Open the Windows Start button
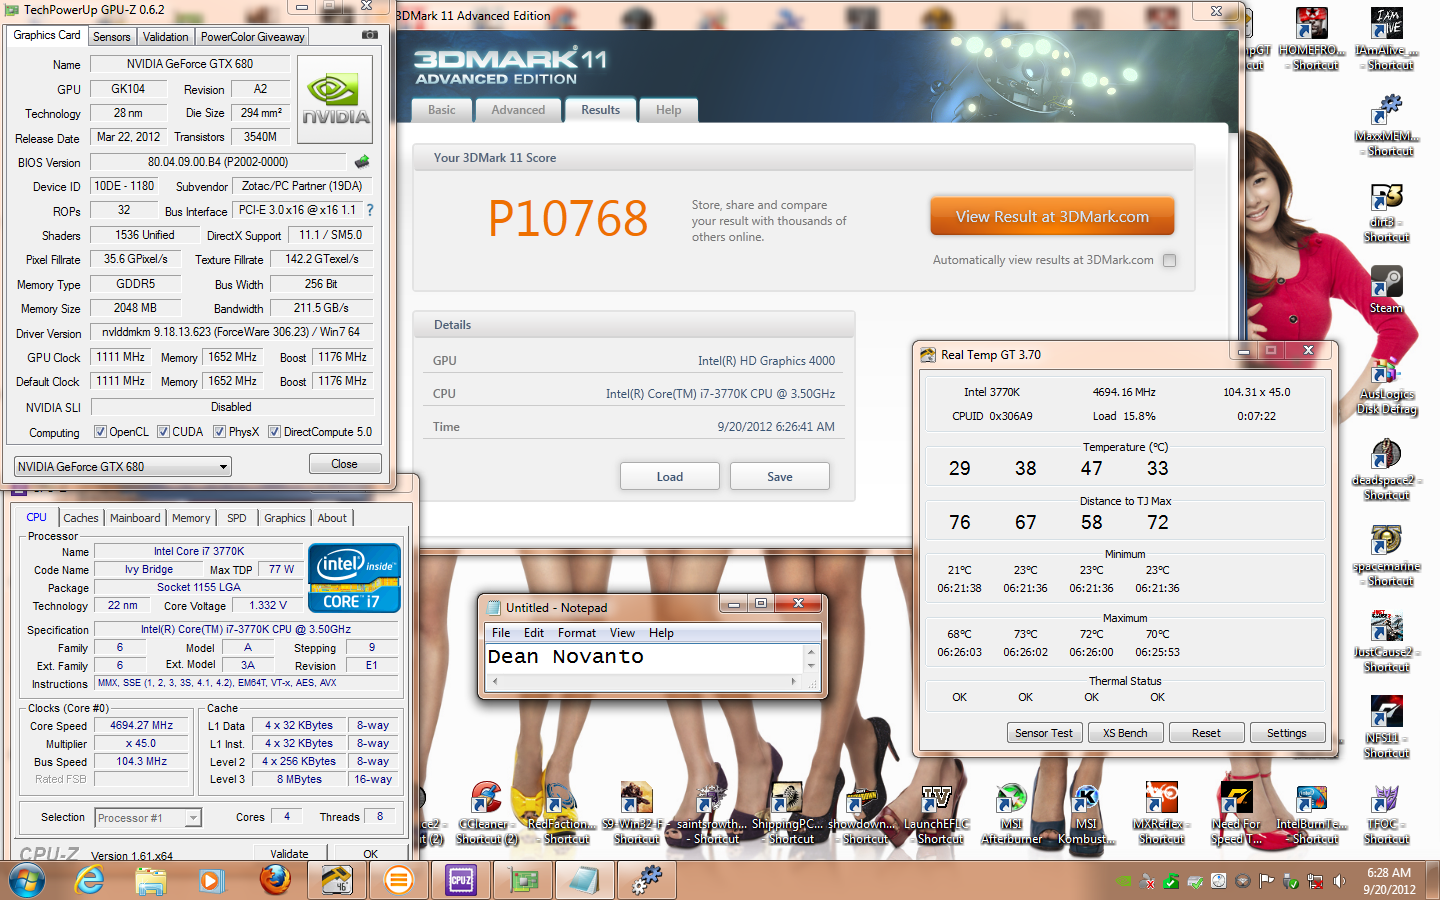 pyautogui.click(x=27, y=880)
